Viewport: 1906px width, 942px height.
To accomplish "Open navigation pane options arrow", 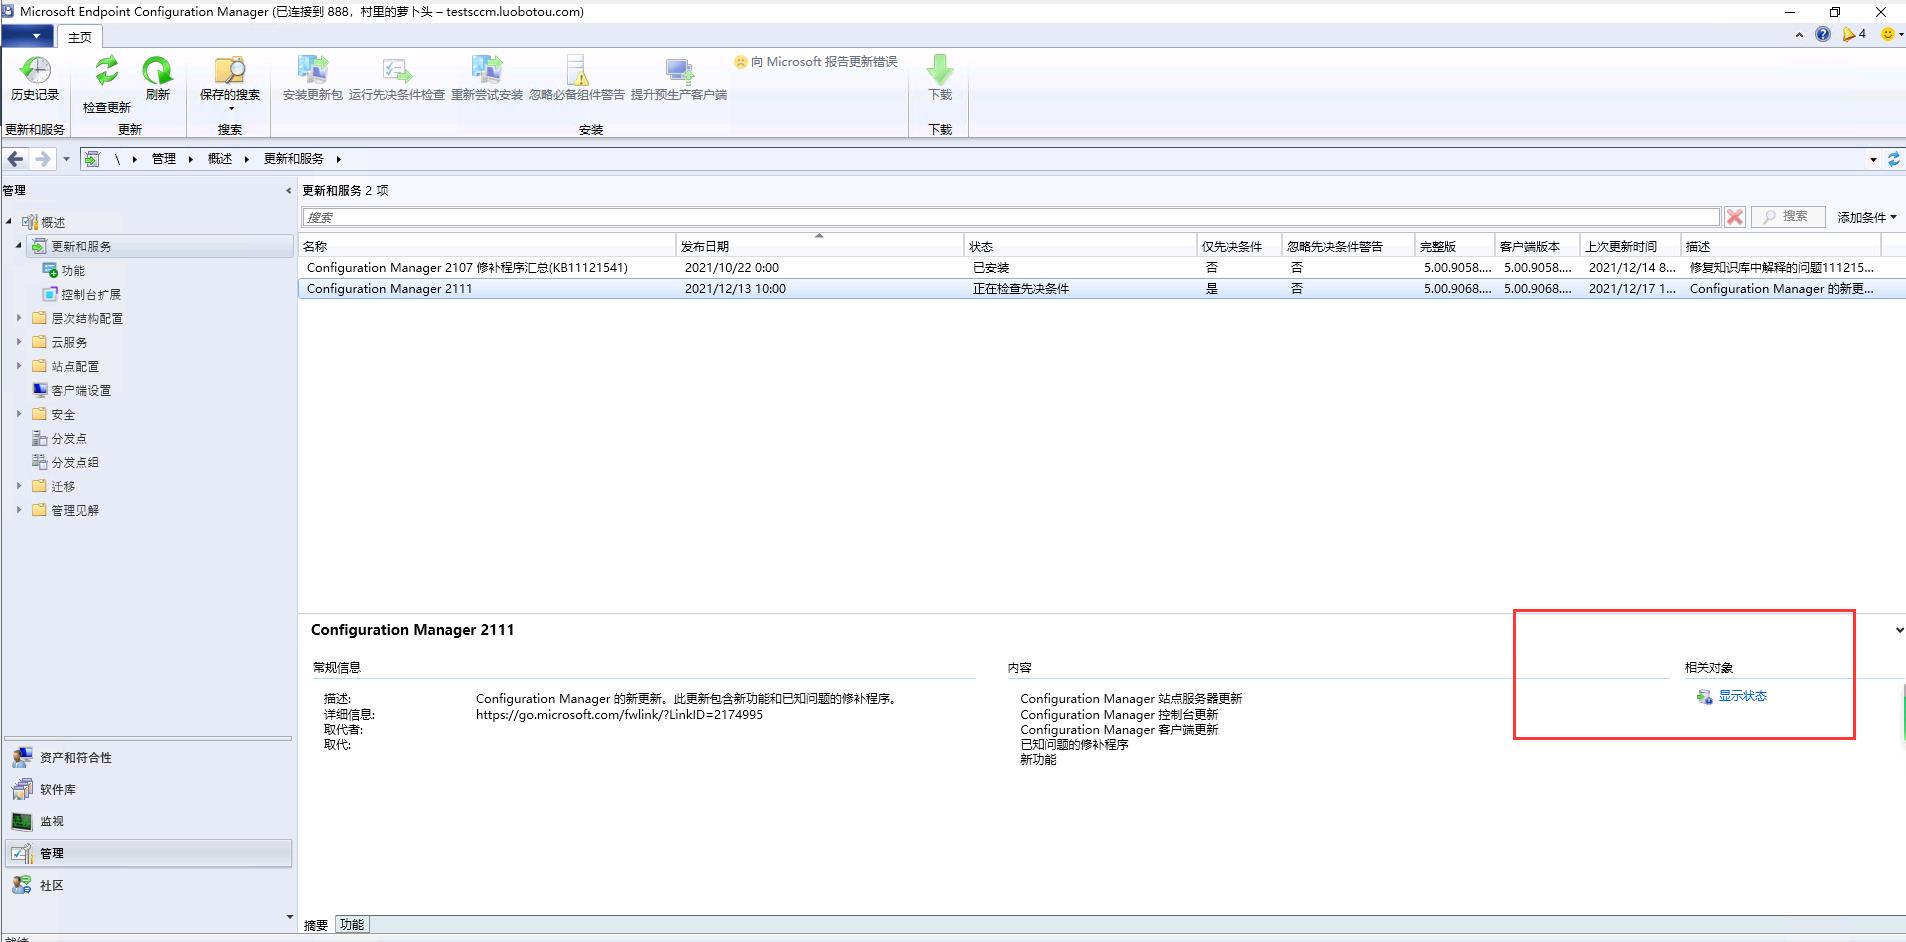I will tap(290, 916).
